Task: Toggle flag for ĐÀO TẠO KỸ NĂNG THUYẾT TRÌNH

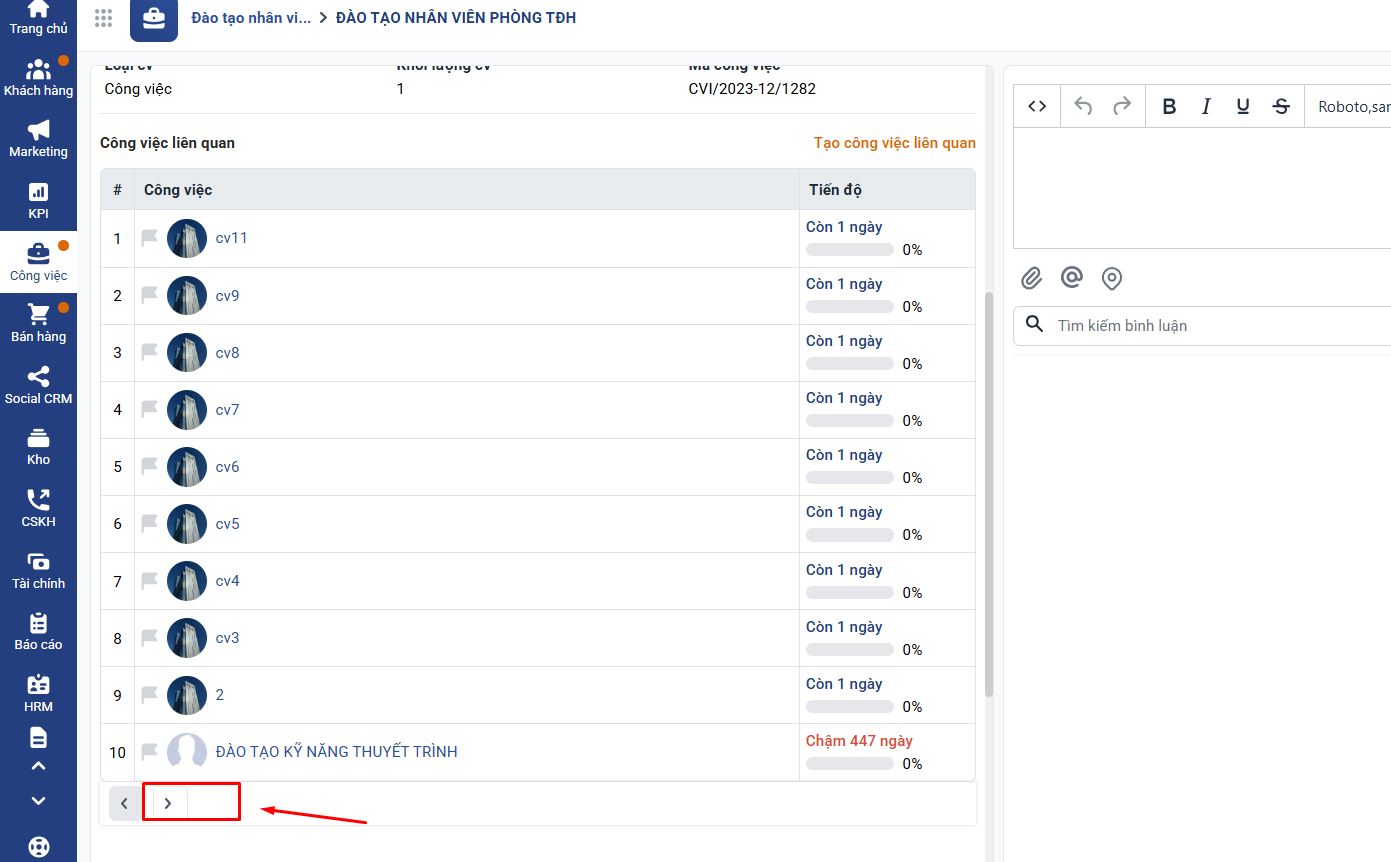Action: coord(150,751)
